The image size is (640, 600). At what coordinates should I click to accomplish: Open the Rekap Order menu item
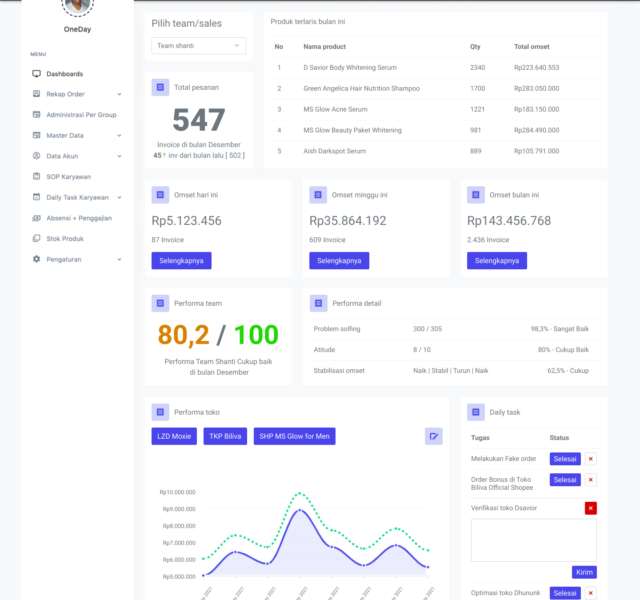click(65, 94)
